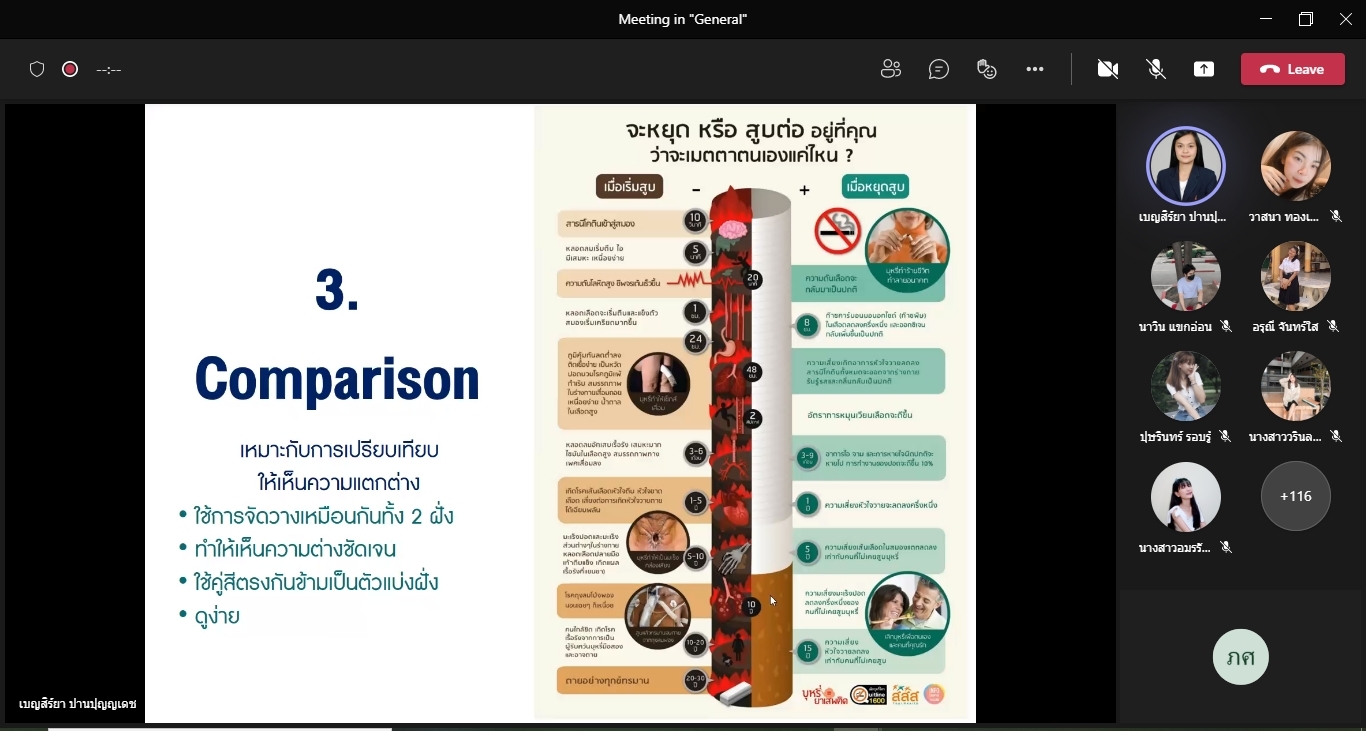Click muted mic icon beside นาวิน แขกอ่อน

tap(1226, 327)
